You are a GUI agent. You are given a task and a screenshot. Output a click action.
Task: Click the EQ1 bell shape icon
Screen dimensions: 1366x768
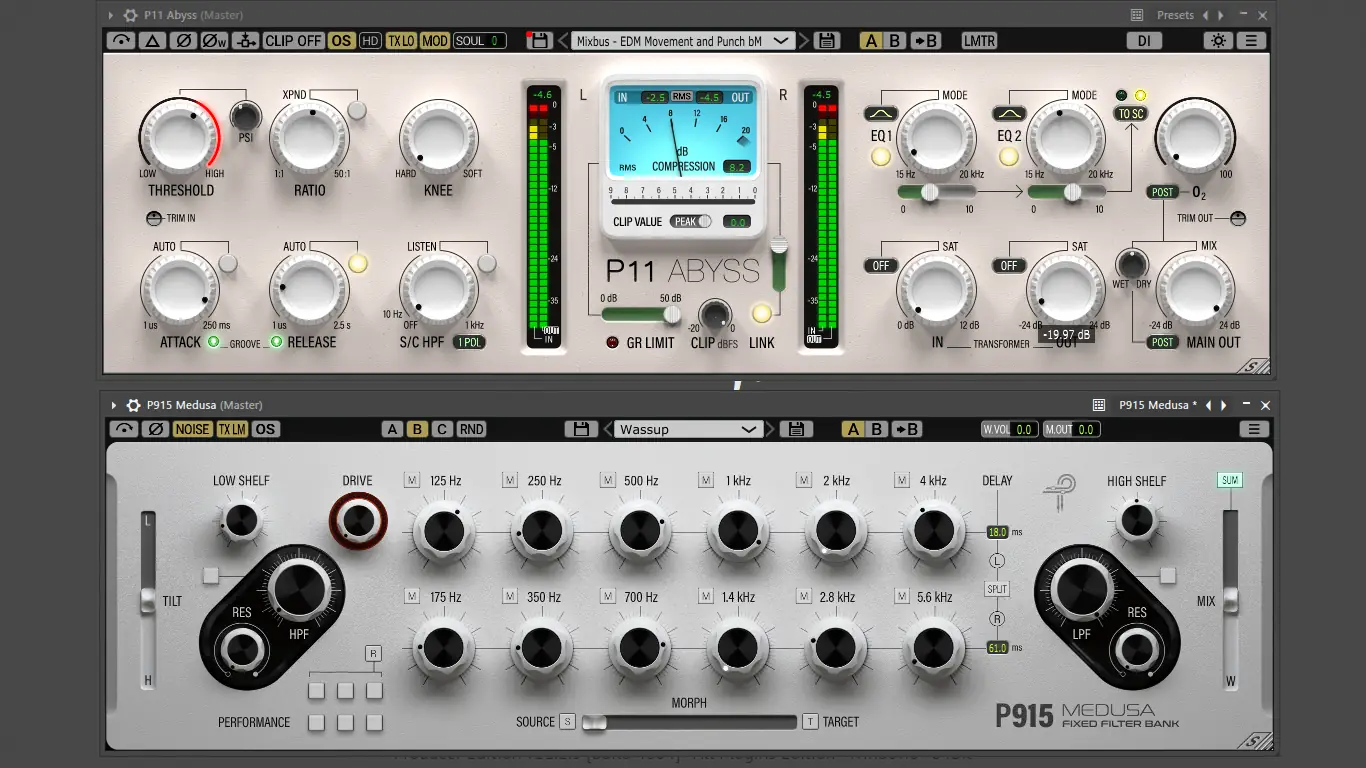tap(880, 115)
